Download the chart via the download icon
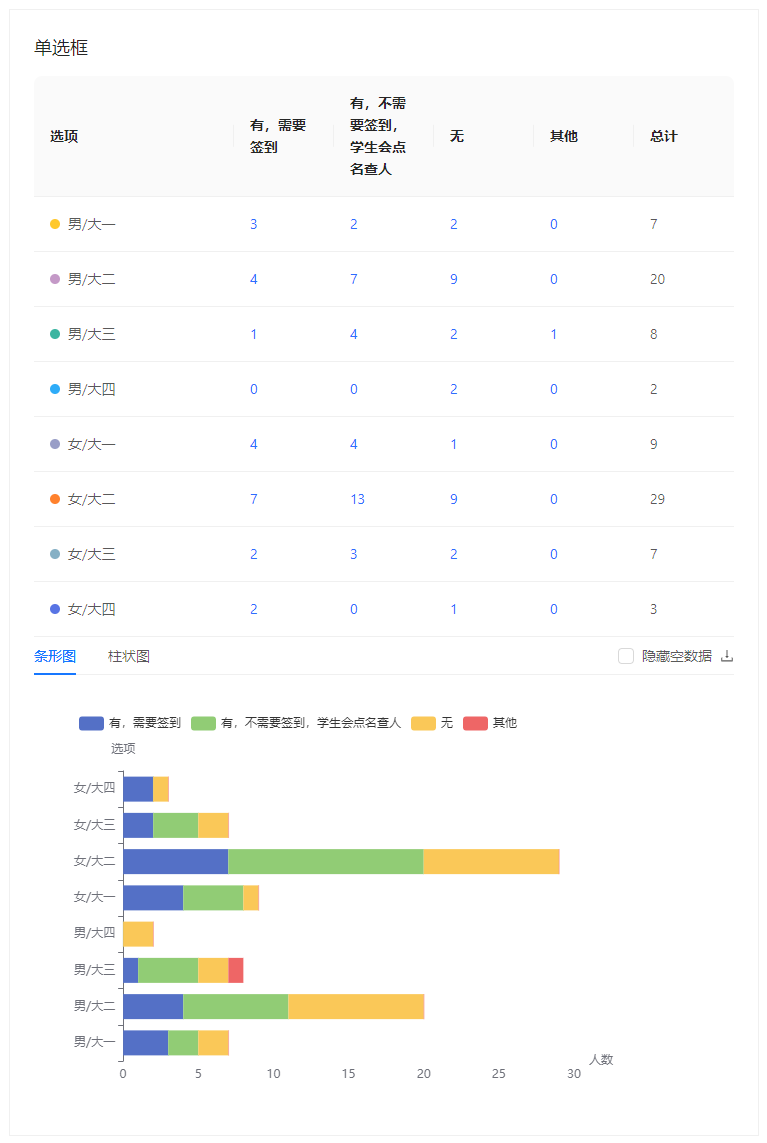The height and width of the screenshot is (1143, 767). tap(726, 656)
